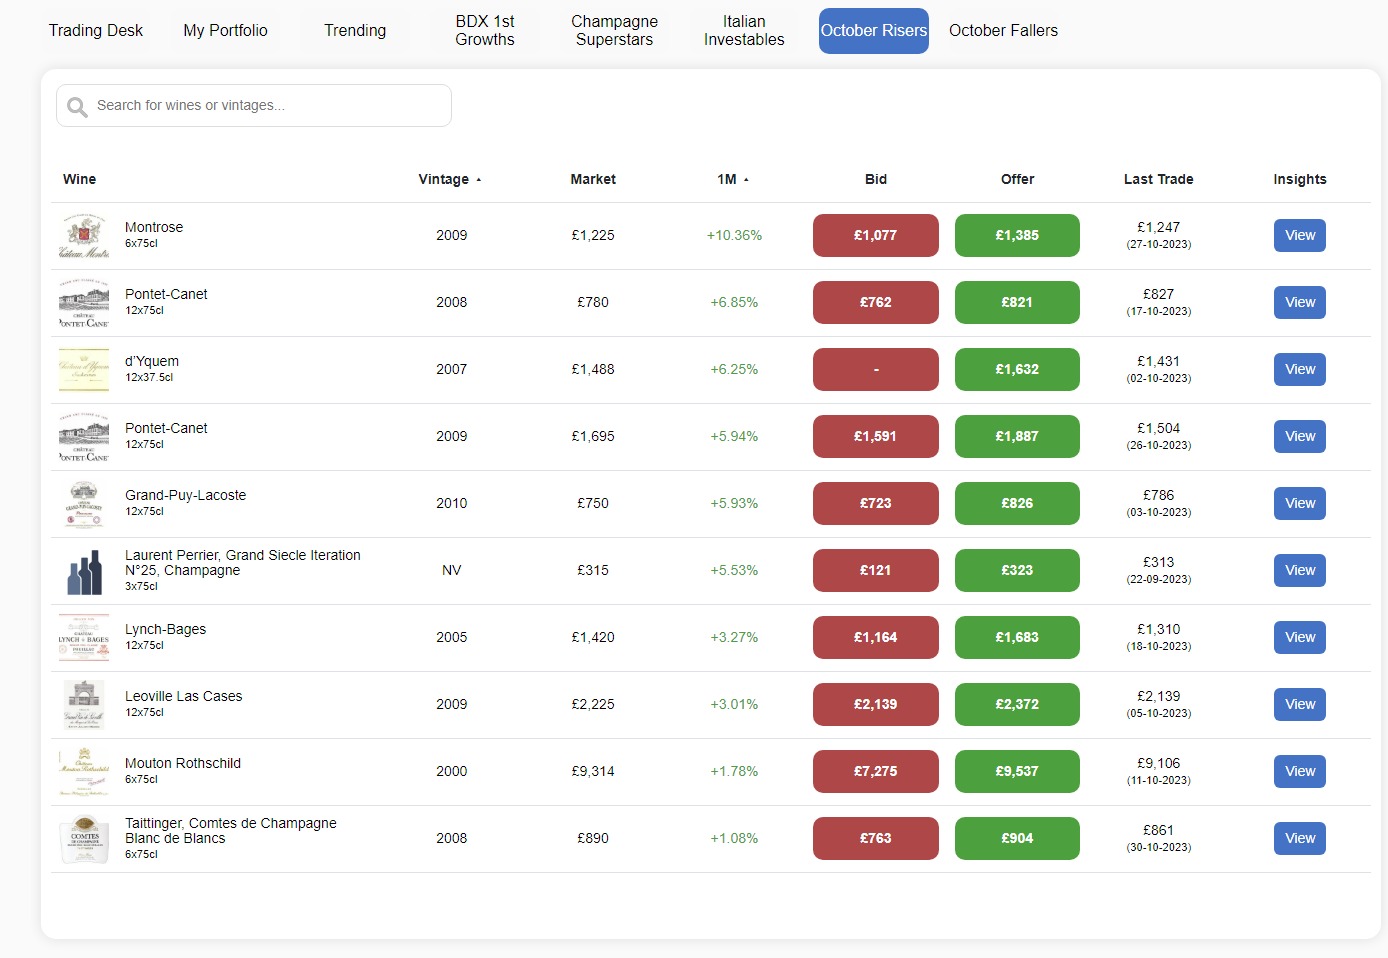This screenshot has width=1388, height=958.
Task: View insights for d'Yquem 2007
Action: [x=1300, y=369]
